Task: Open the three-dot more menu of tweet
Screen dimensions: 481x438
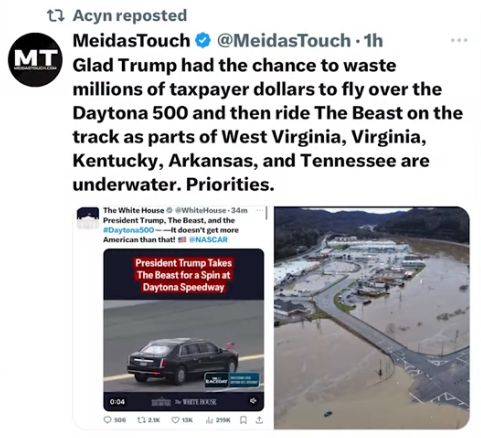Action: [459, 40]
